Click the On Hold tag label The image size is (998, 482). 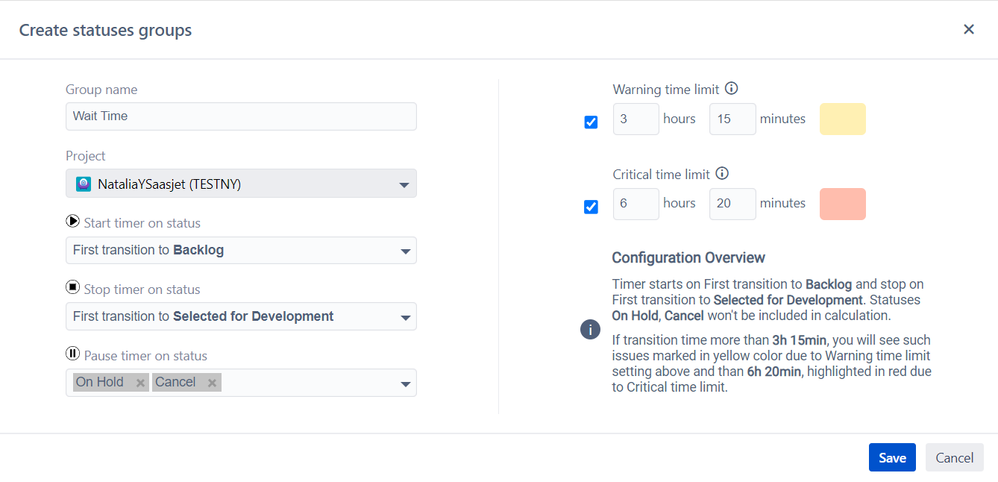click(100, 382)
